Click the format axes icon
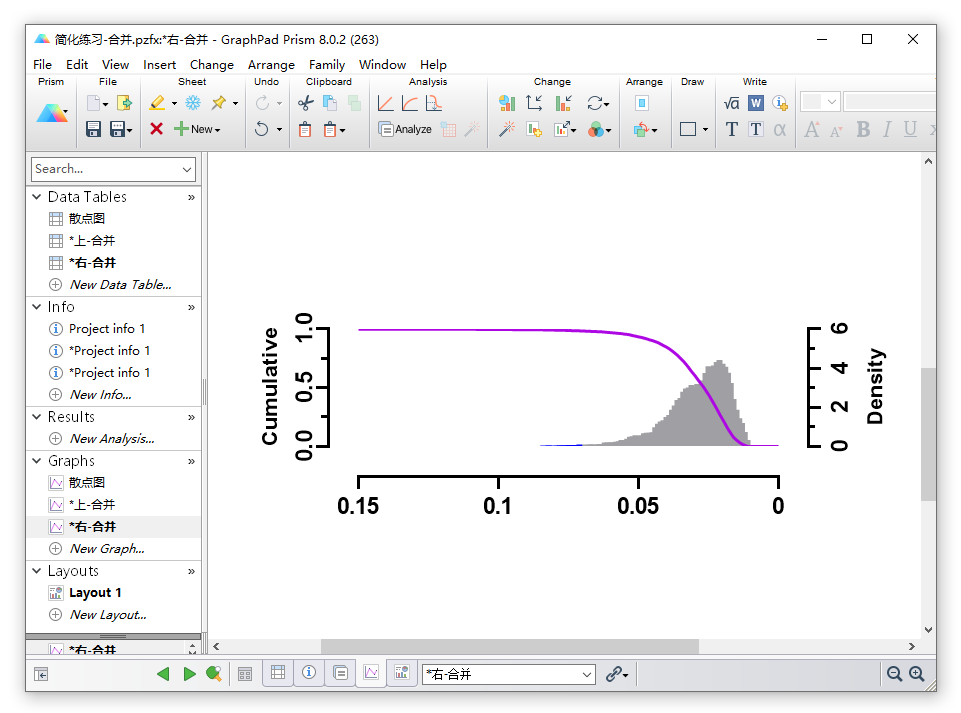 (534, 103)
